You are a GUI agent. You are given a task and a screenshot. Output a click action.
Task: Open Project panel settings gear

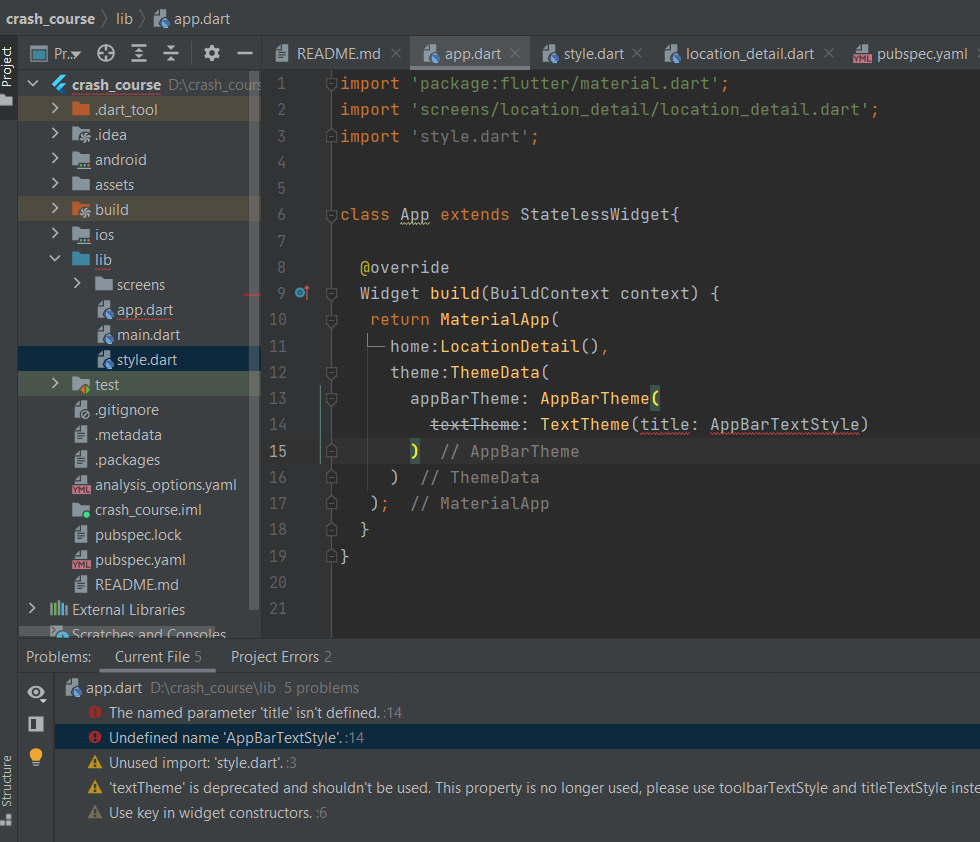(x=211, y=54)
